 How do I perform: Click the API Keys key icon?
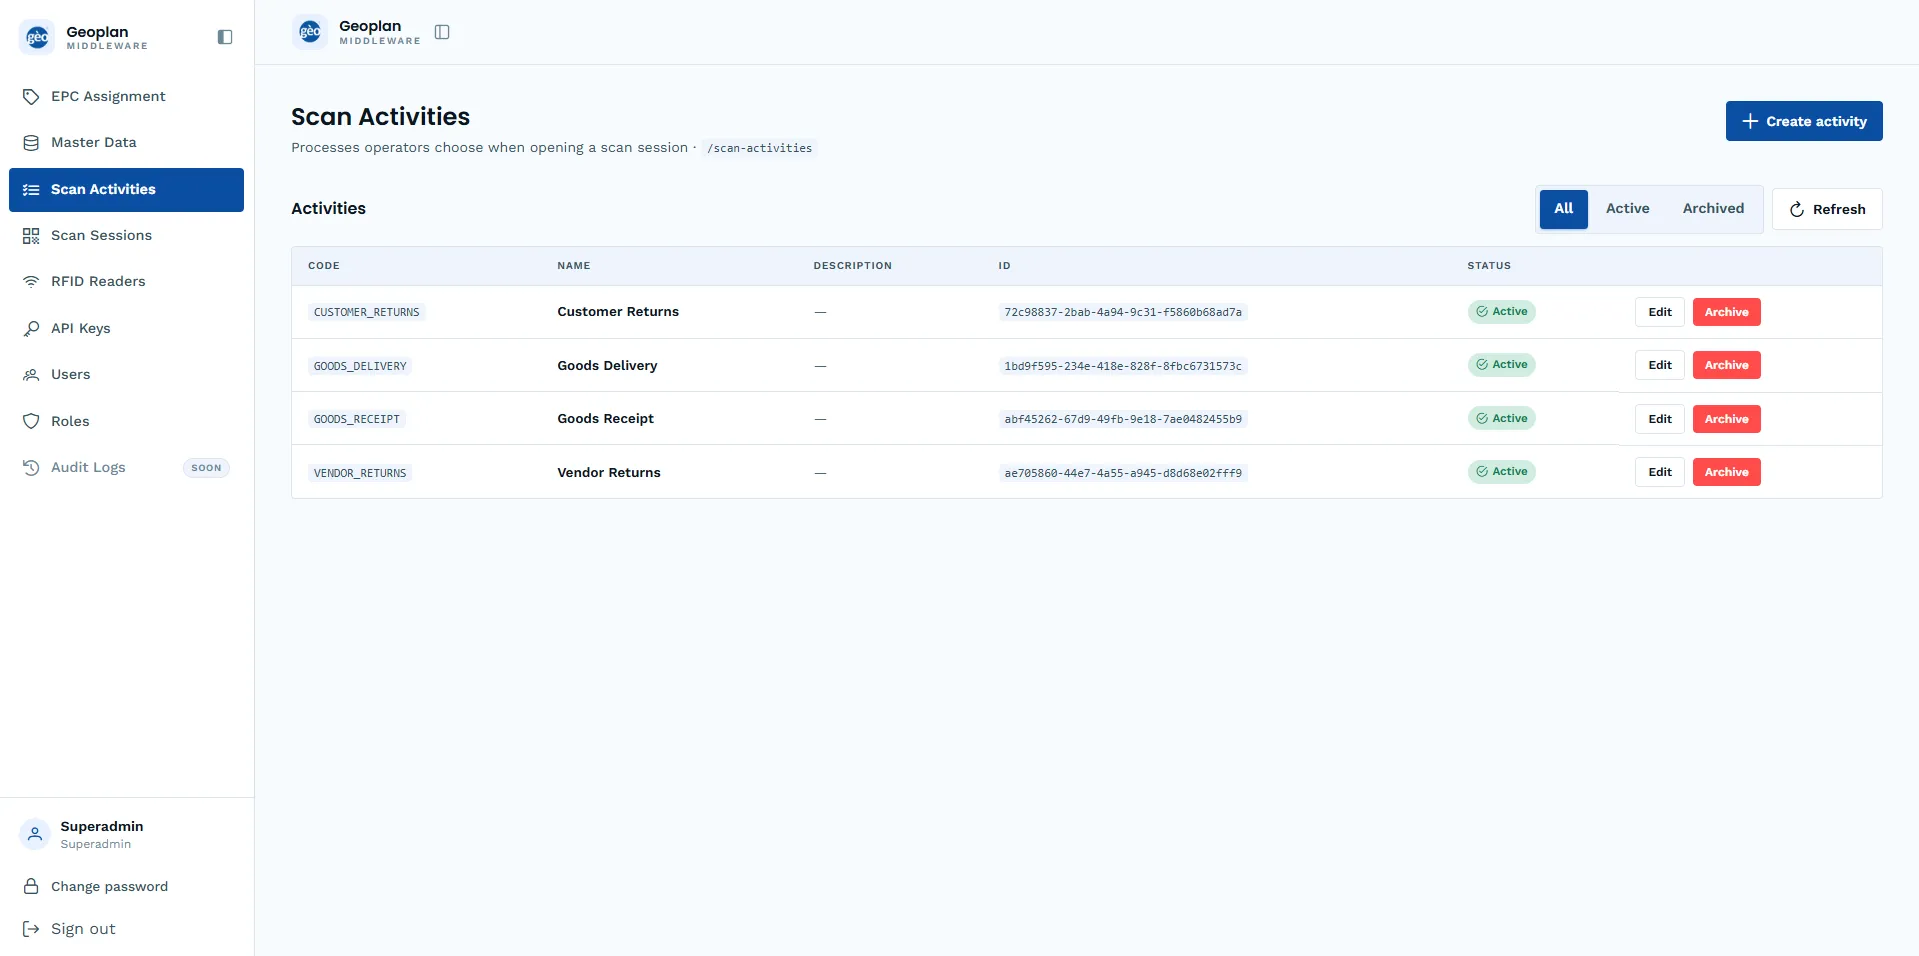pyautogui.click(x=31, y=328)
